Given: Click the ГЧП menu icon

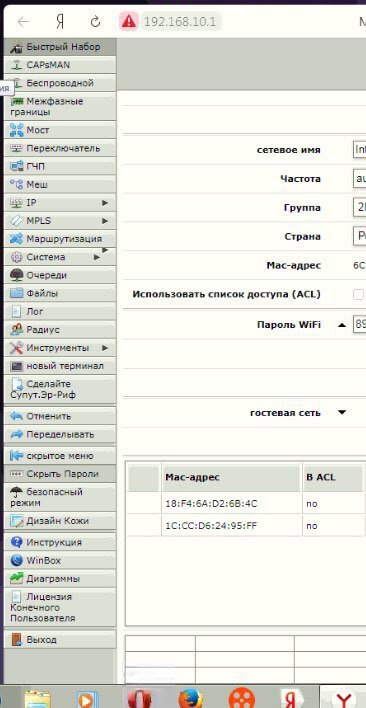Looking at the screenshot, I should 16,167.
